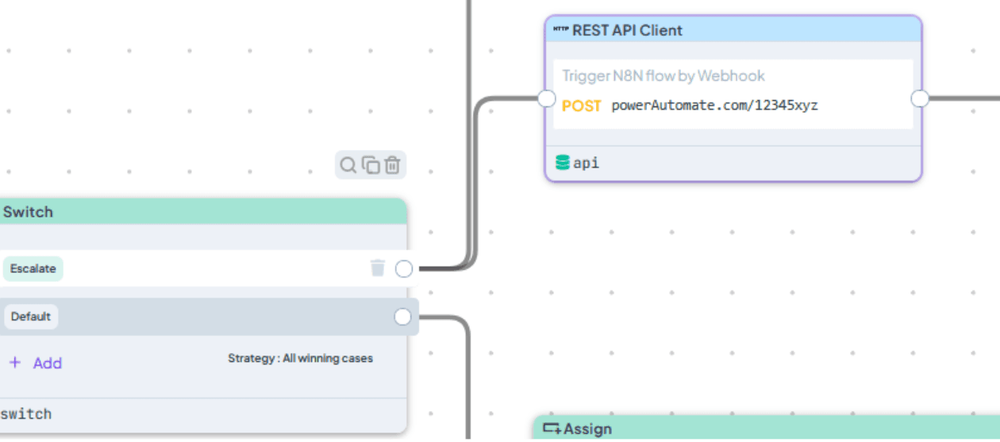The width and height of the screenshot is (1000, 442).
Task: Click the magnifier search icon above Switch
Action: [348, 165]
